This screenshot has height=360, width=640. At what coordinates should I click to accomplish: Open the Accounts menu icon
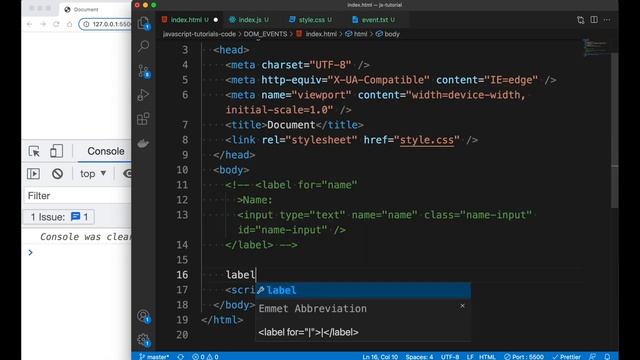(x=143, y=316)
